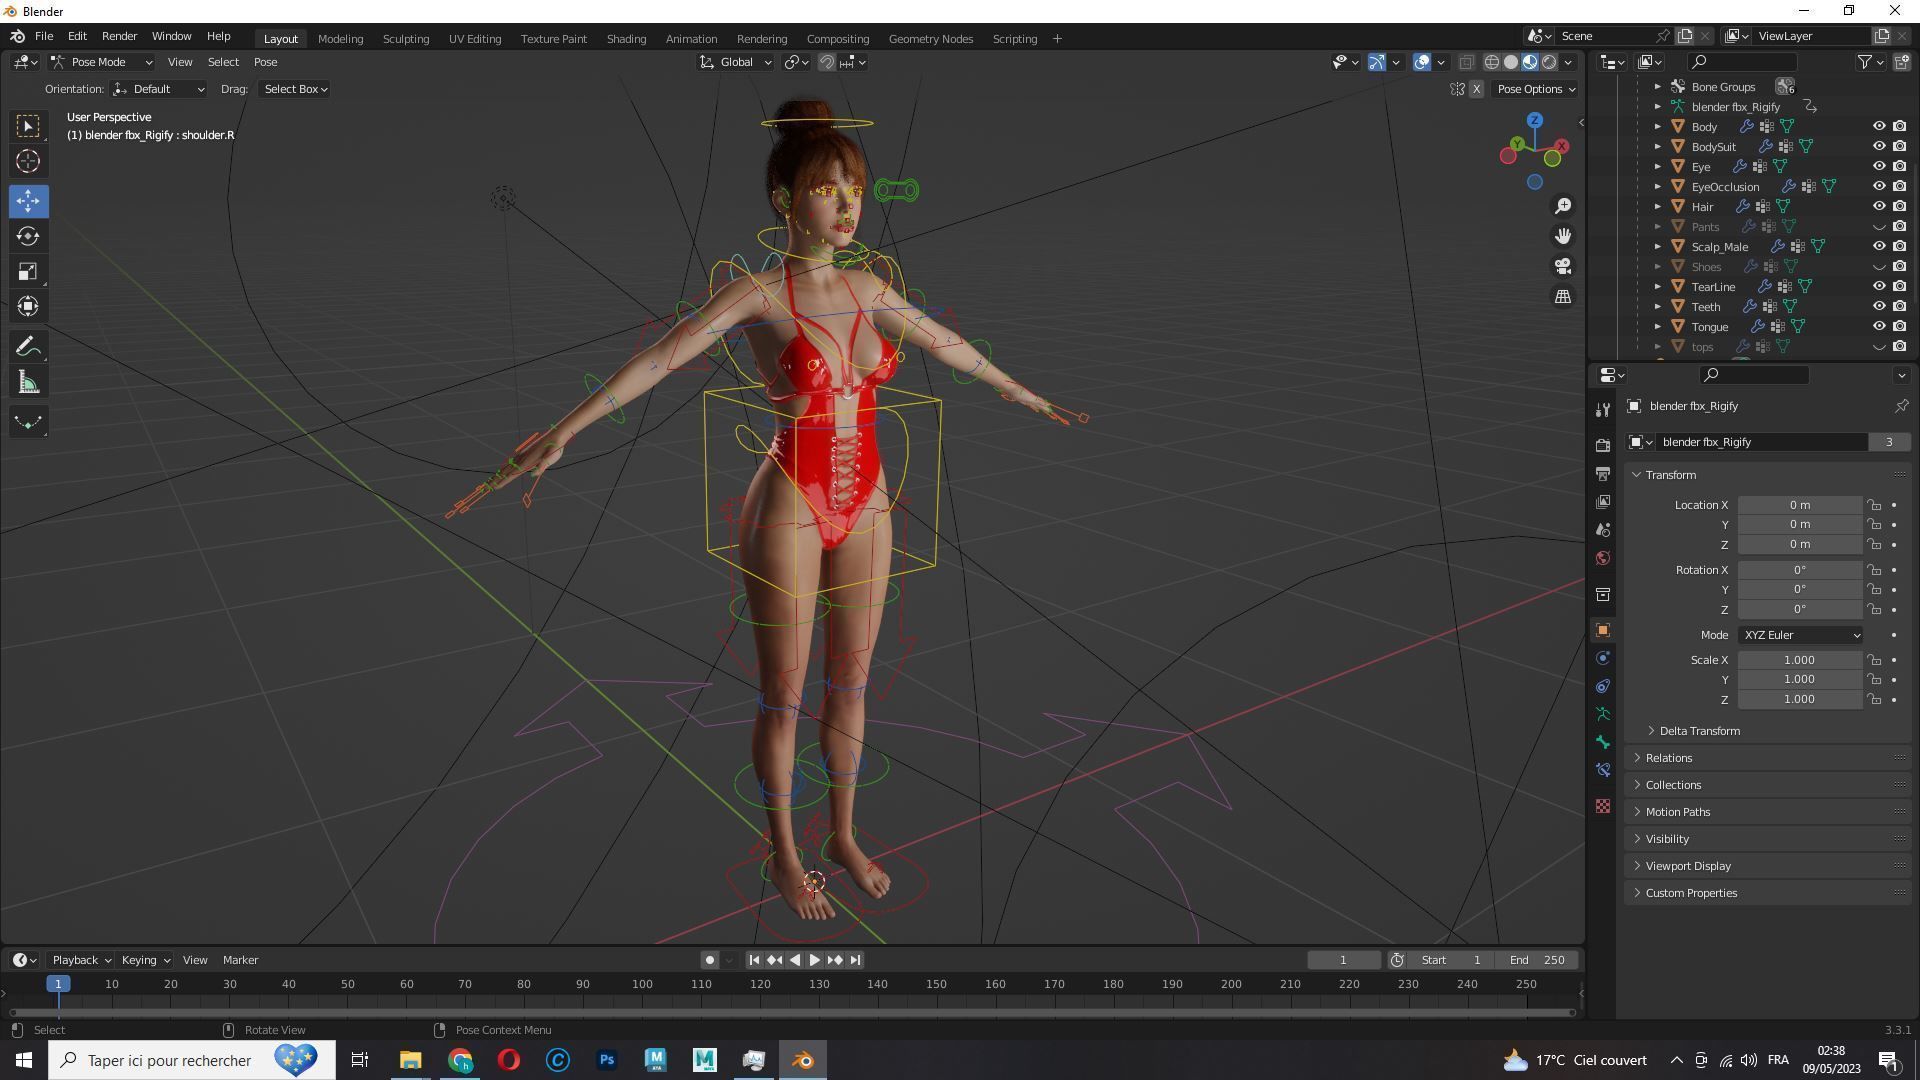Open the Pose Mode dropdown
Screen dimensions: 1920x1080
(x=101, y=62)
